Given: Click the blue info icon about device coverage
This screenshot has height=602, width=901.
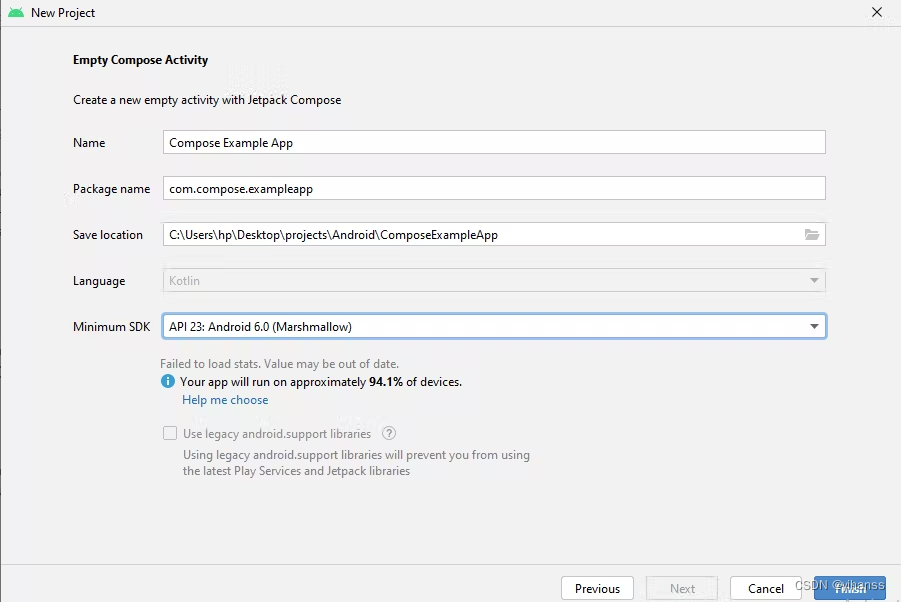Looking at the screenshot, I should [x=168, y=381].
